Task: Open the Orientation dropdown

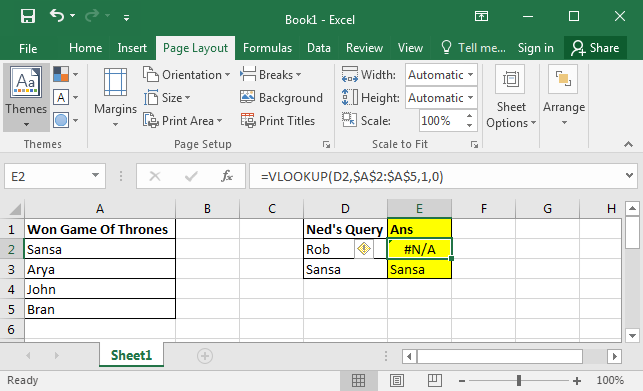Action: [x=187, y=75]
